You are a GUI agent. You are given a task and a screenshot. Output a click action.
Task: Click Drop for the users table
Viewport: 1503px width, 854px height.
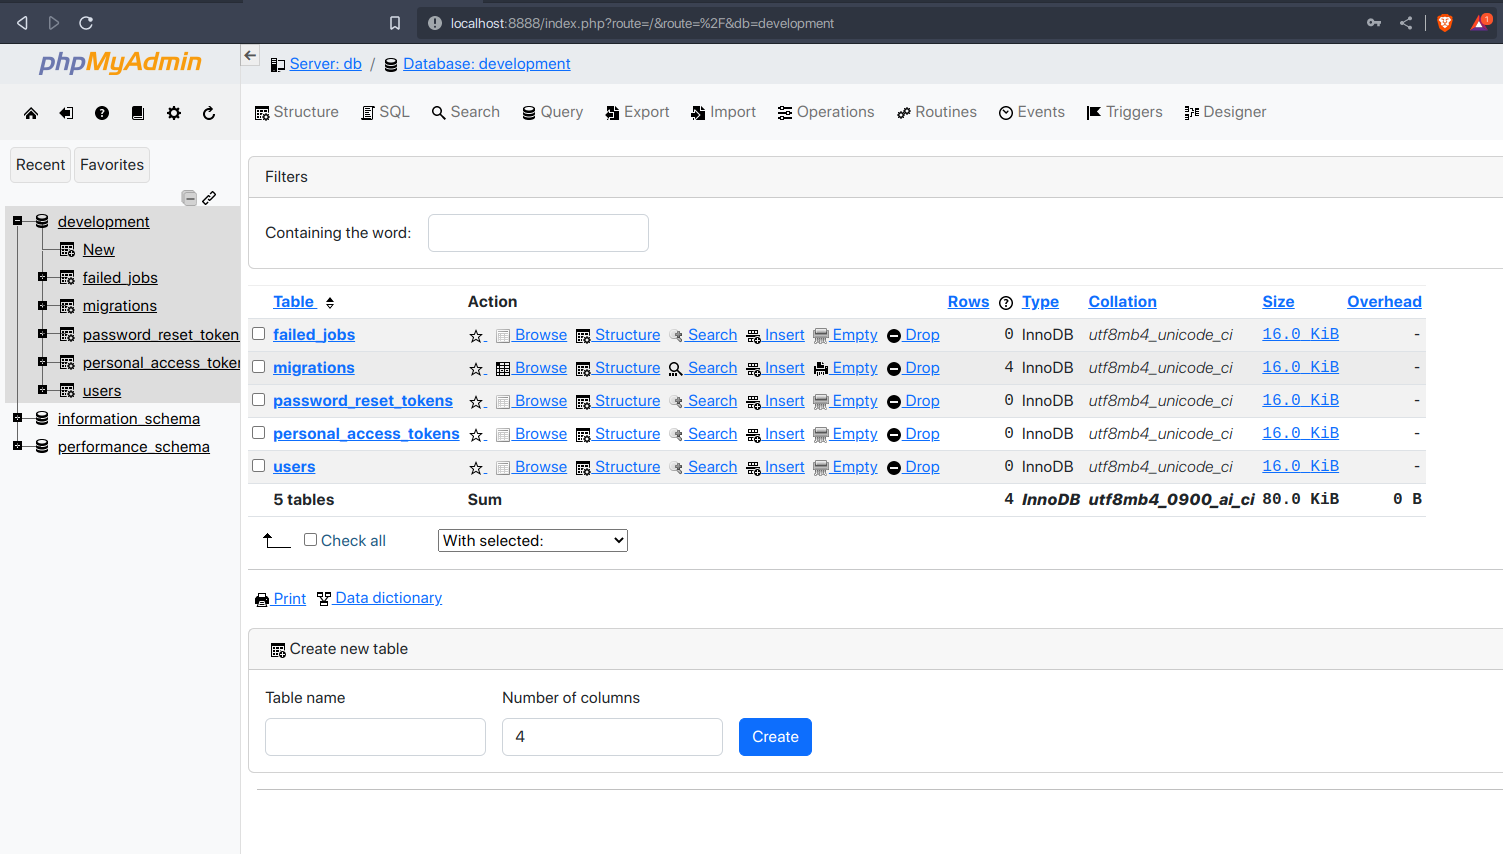(x=913, y=467)
